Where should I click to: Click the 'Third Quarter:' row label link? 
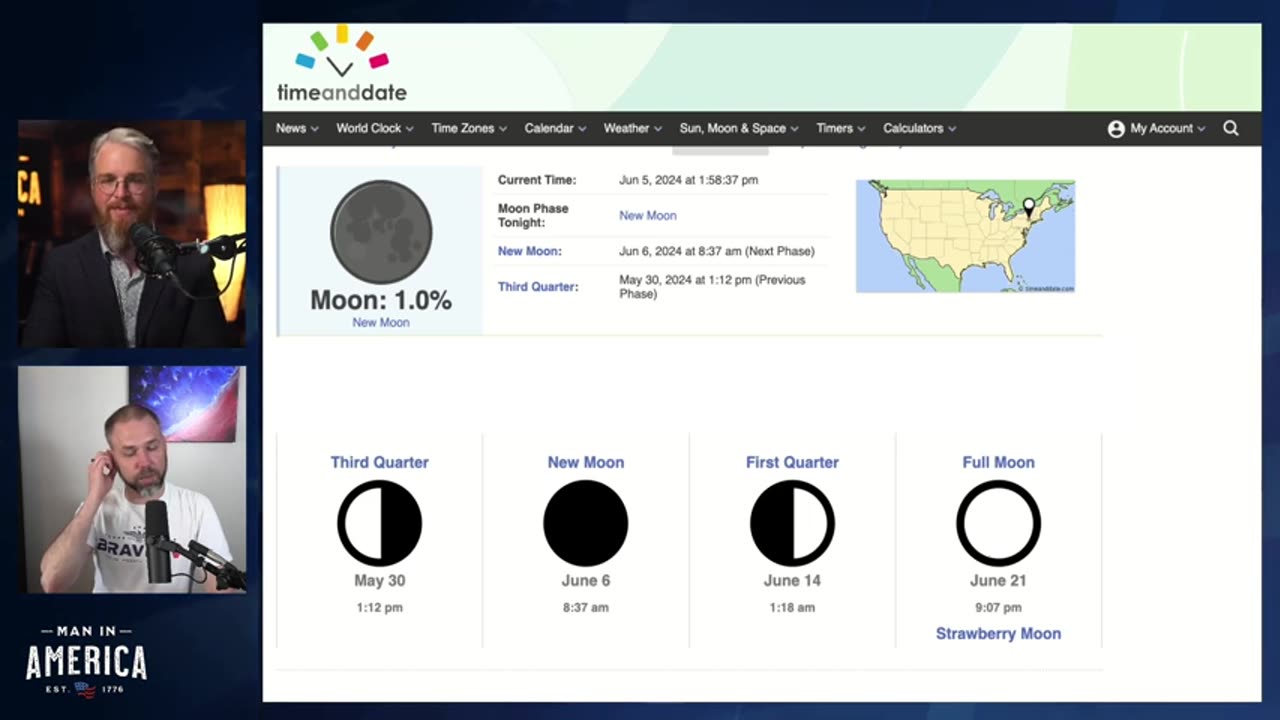[538, 287]
